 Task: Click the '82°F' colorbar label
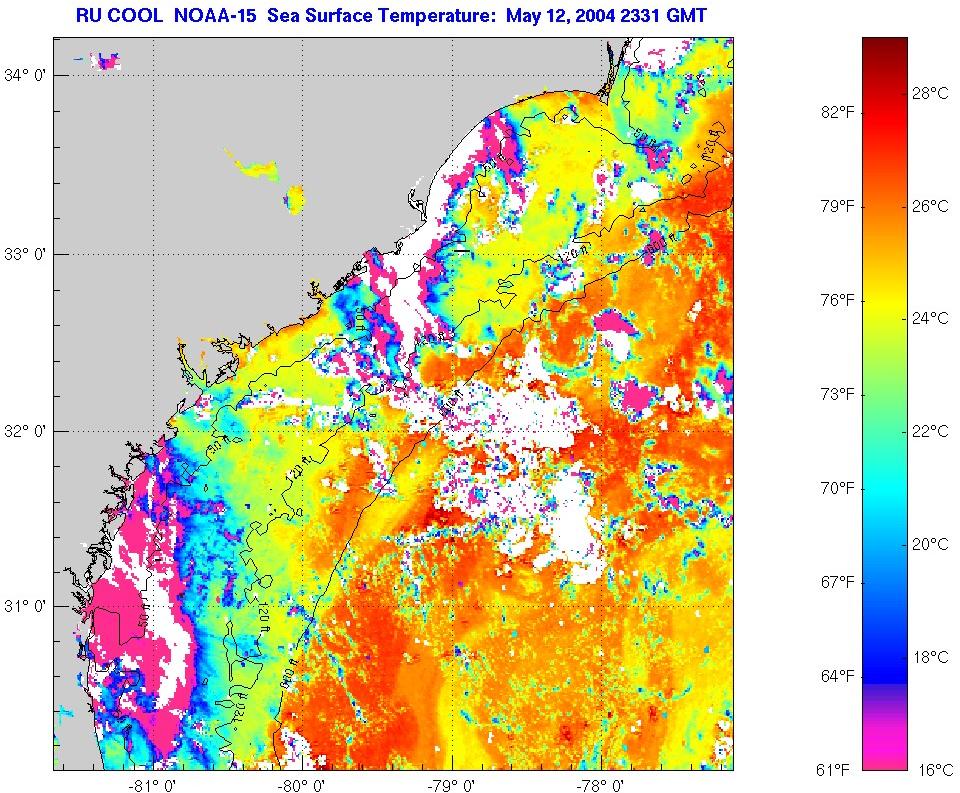click(x=837, y=113)
